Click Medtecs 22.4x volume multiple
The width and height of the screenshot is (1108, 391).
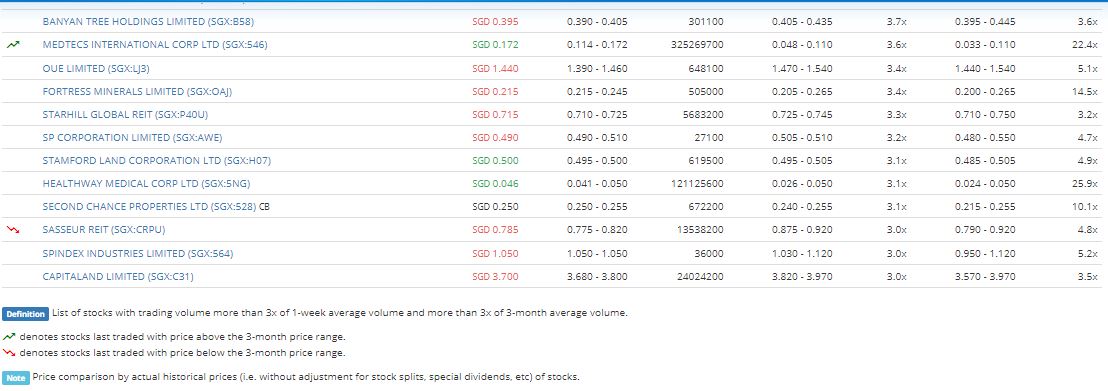(1084, 45)
